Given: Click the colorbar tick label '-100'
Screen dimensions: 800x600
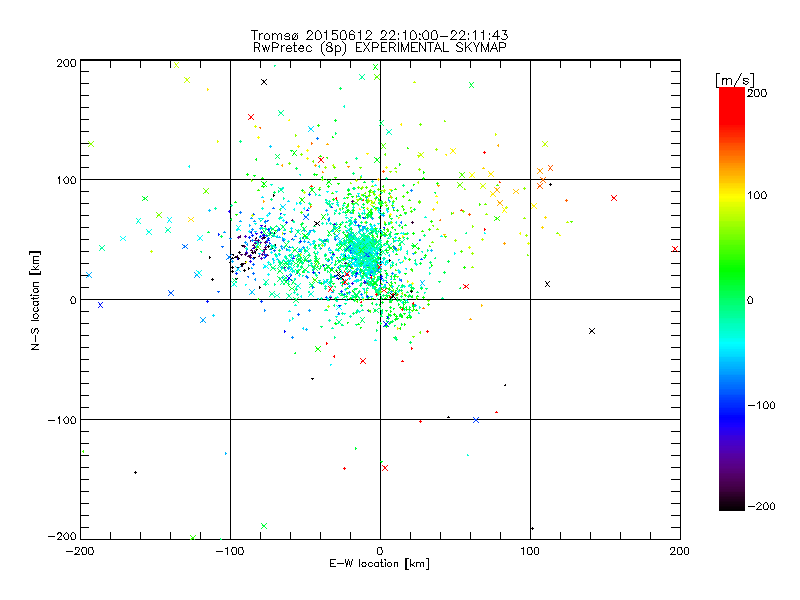Looking at the screenshot, I should pyautogui.click(x=761, y=405).
